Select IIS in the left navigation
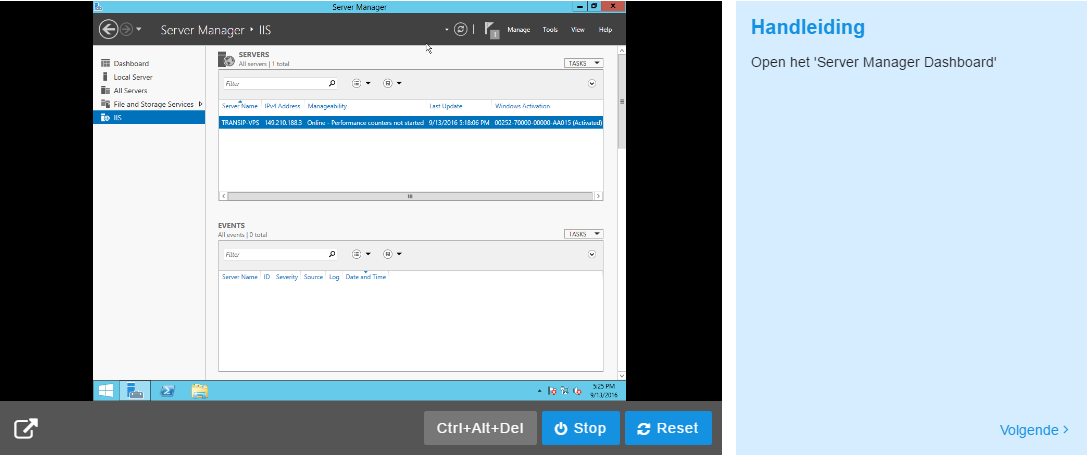 [x=149, y=117]
